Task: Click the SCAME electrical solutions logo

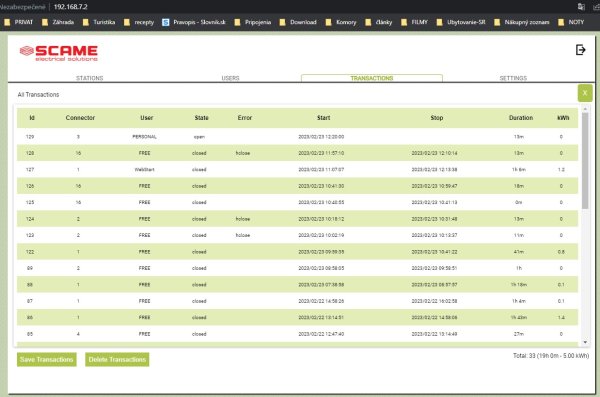Action: point(59,53)
